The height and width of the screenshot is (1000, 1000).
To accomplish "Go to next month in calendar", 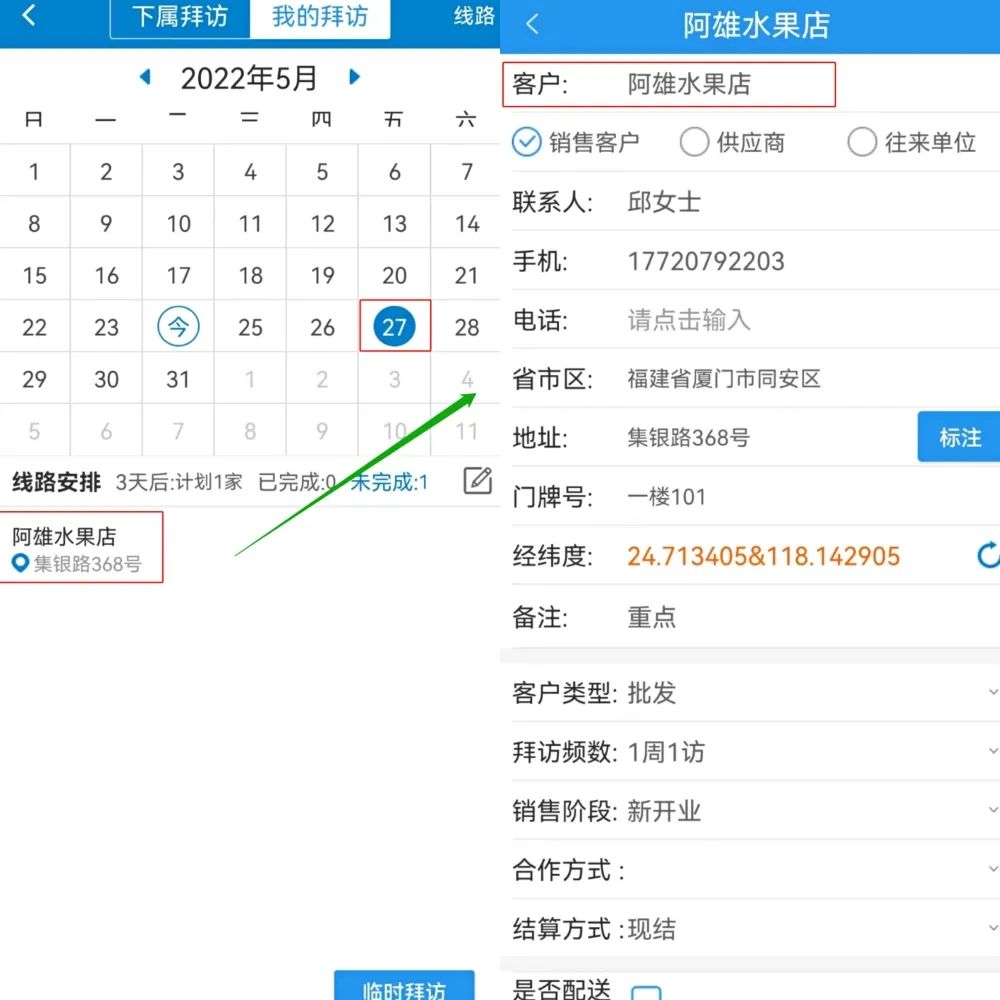I will (354, 77).
